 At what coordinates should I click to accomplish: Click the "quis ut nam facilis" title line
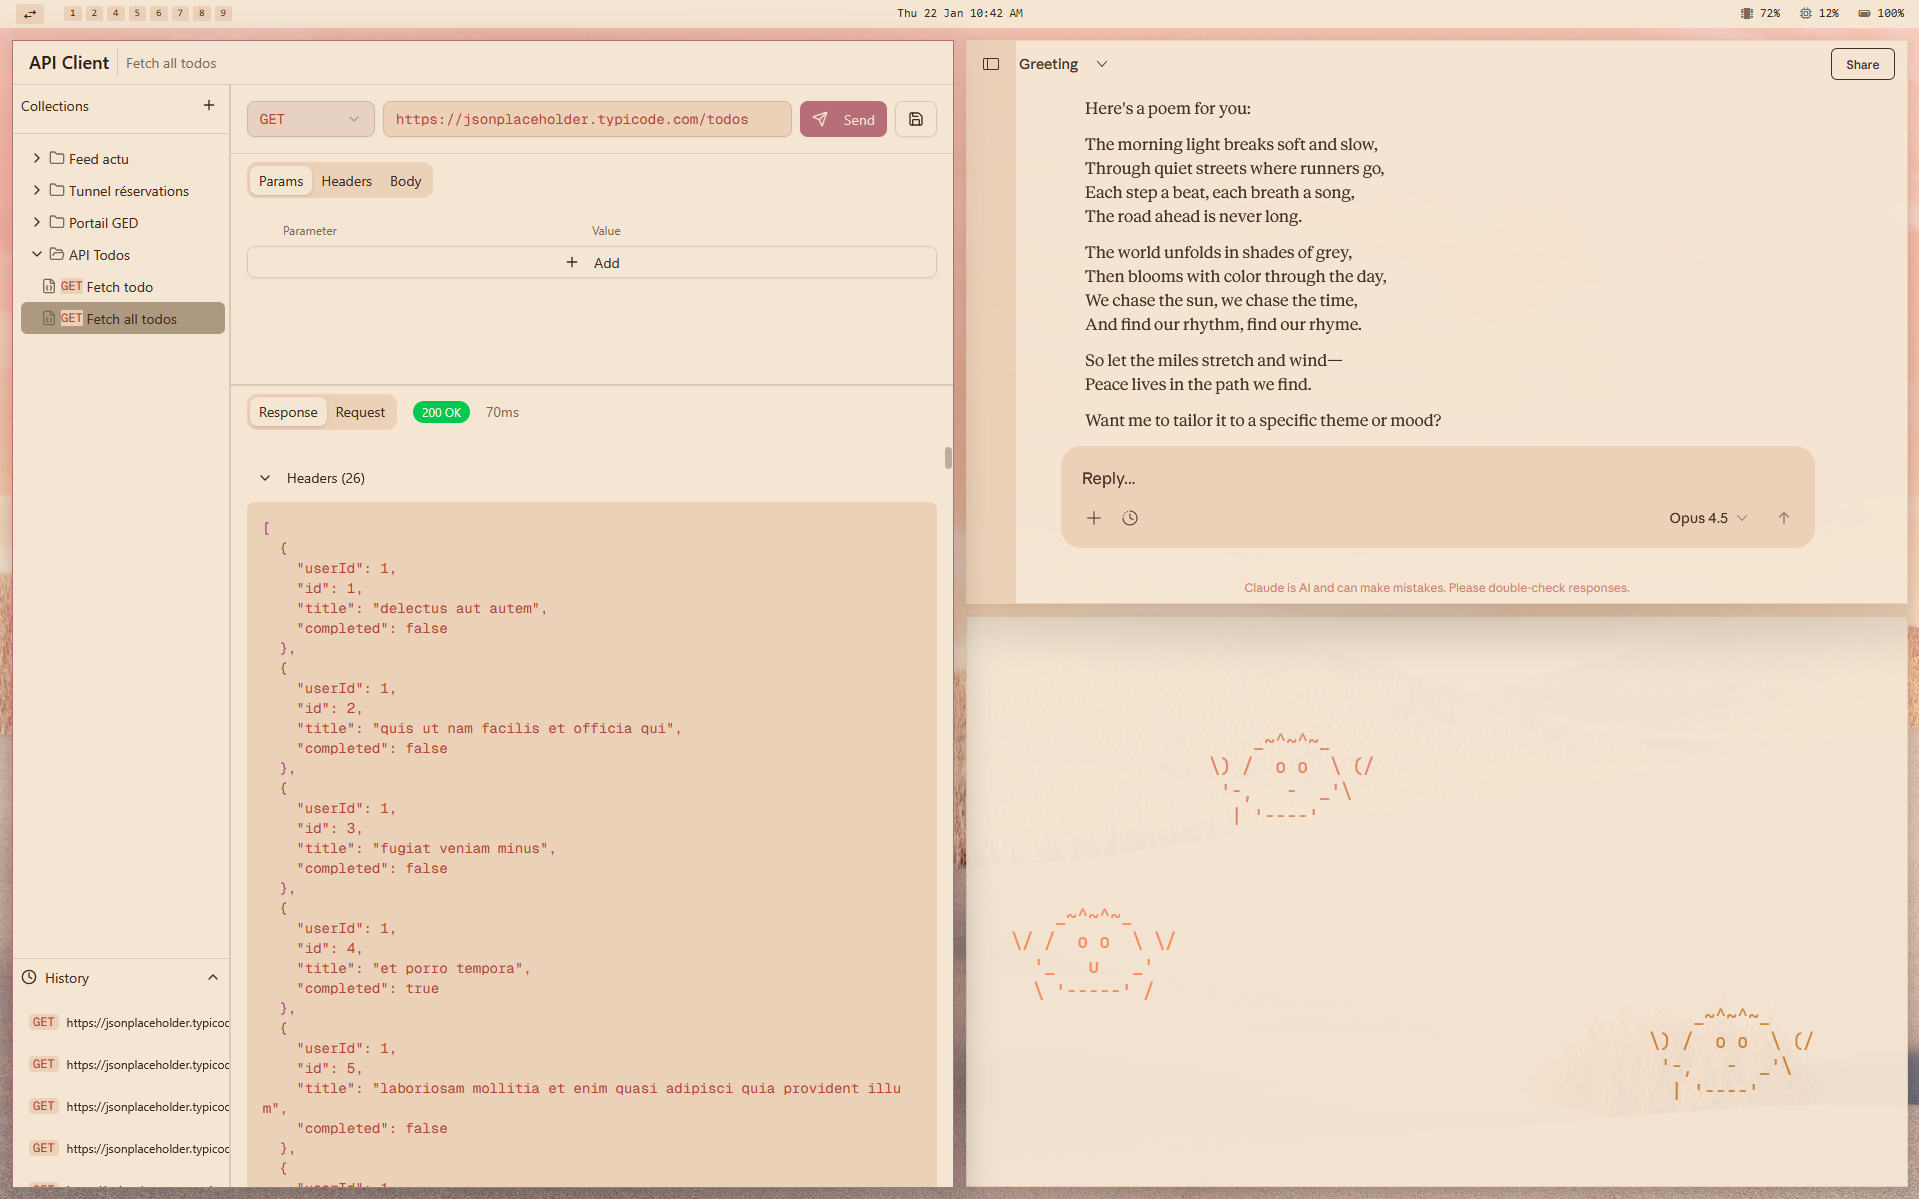pyautogui.click(x=489, y=728)
